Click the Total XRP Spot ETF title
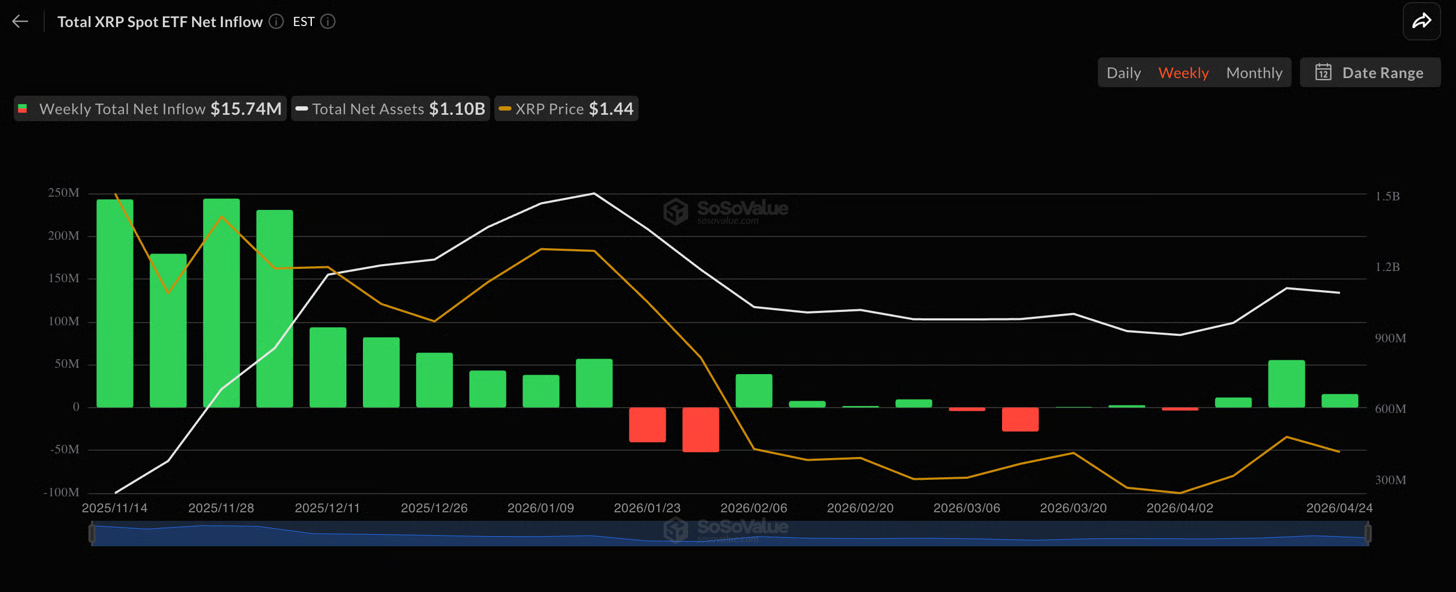The height and width of the screenshot is (592, 1456). tap(160, 21)
